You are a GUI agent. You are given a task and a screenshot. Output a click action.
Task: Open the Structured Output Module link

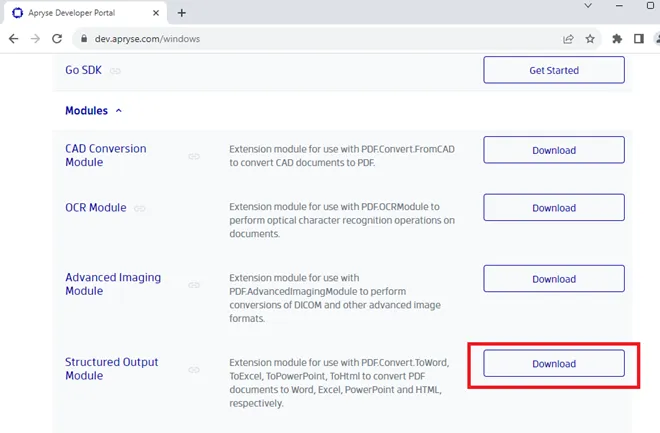pos(112,369)
